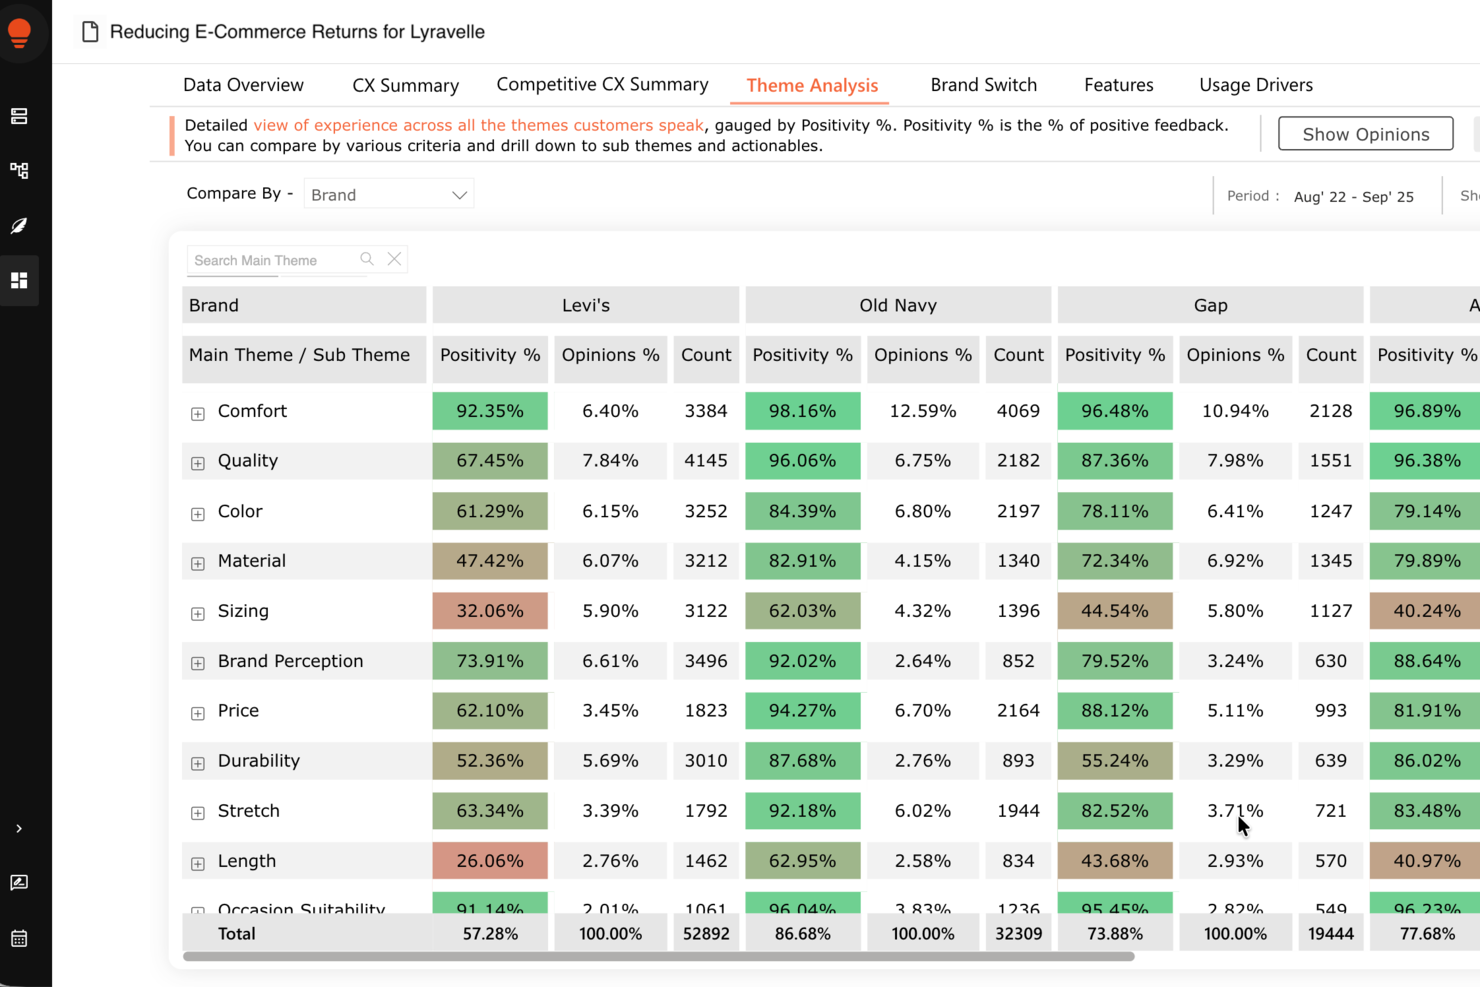Image resolution: width=1480 pixels, height=987 pixels.
Task: Expand the Sizing sub themes
Action: (x=197, y=614)
